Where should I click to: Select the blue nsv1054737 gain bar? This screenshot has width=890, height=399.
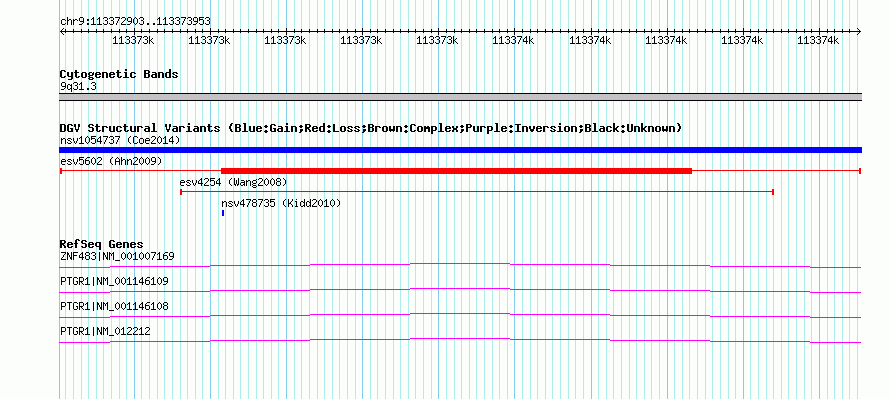(460, 150)
